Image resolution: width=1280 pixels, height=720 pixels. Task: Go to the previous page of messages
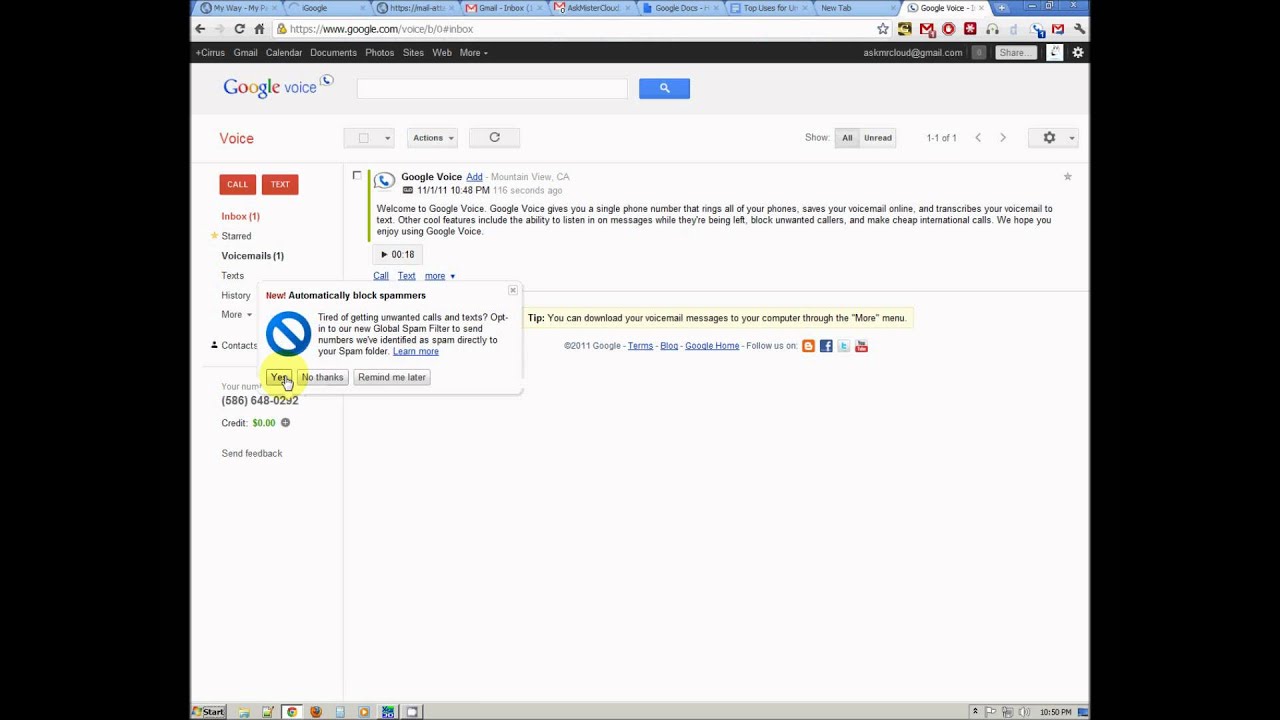978,138
